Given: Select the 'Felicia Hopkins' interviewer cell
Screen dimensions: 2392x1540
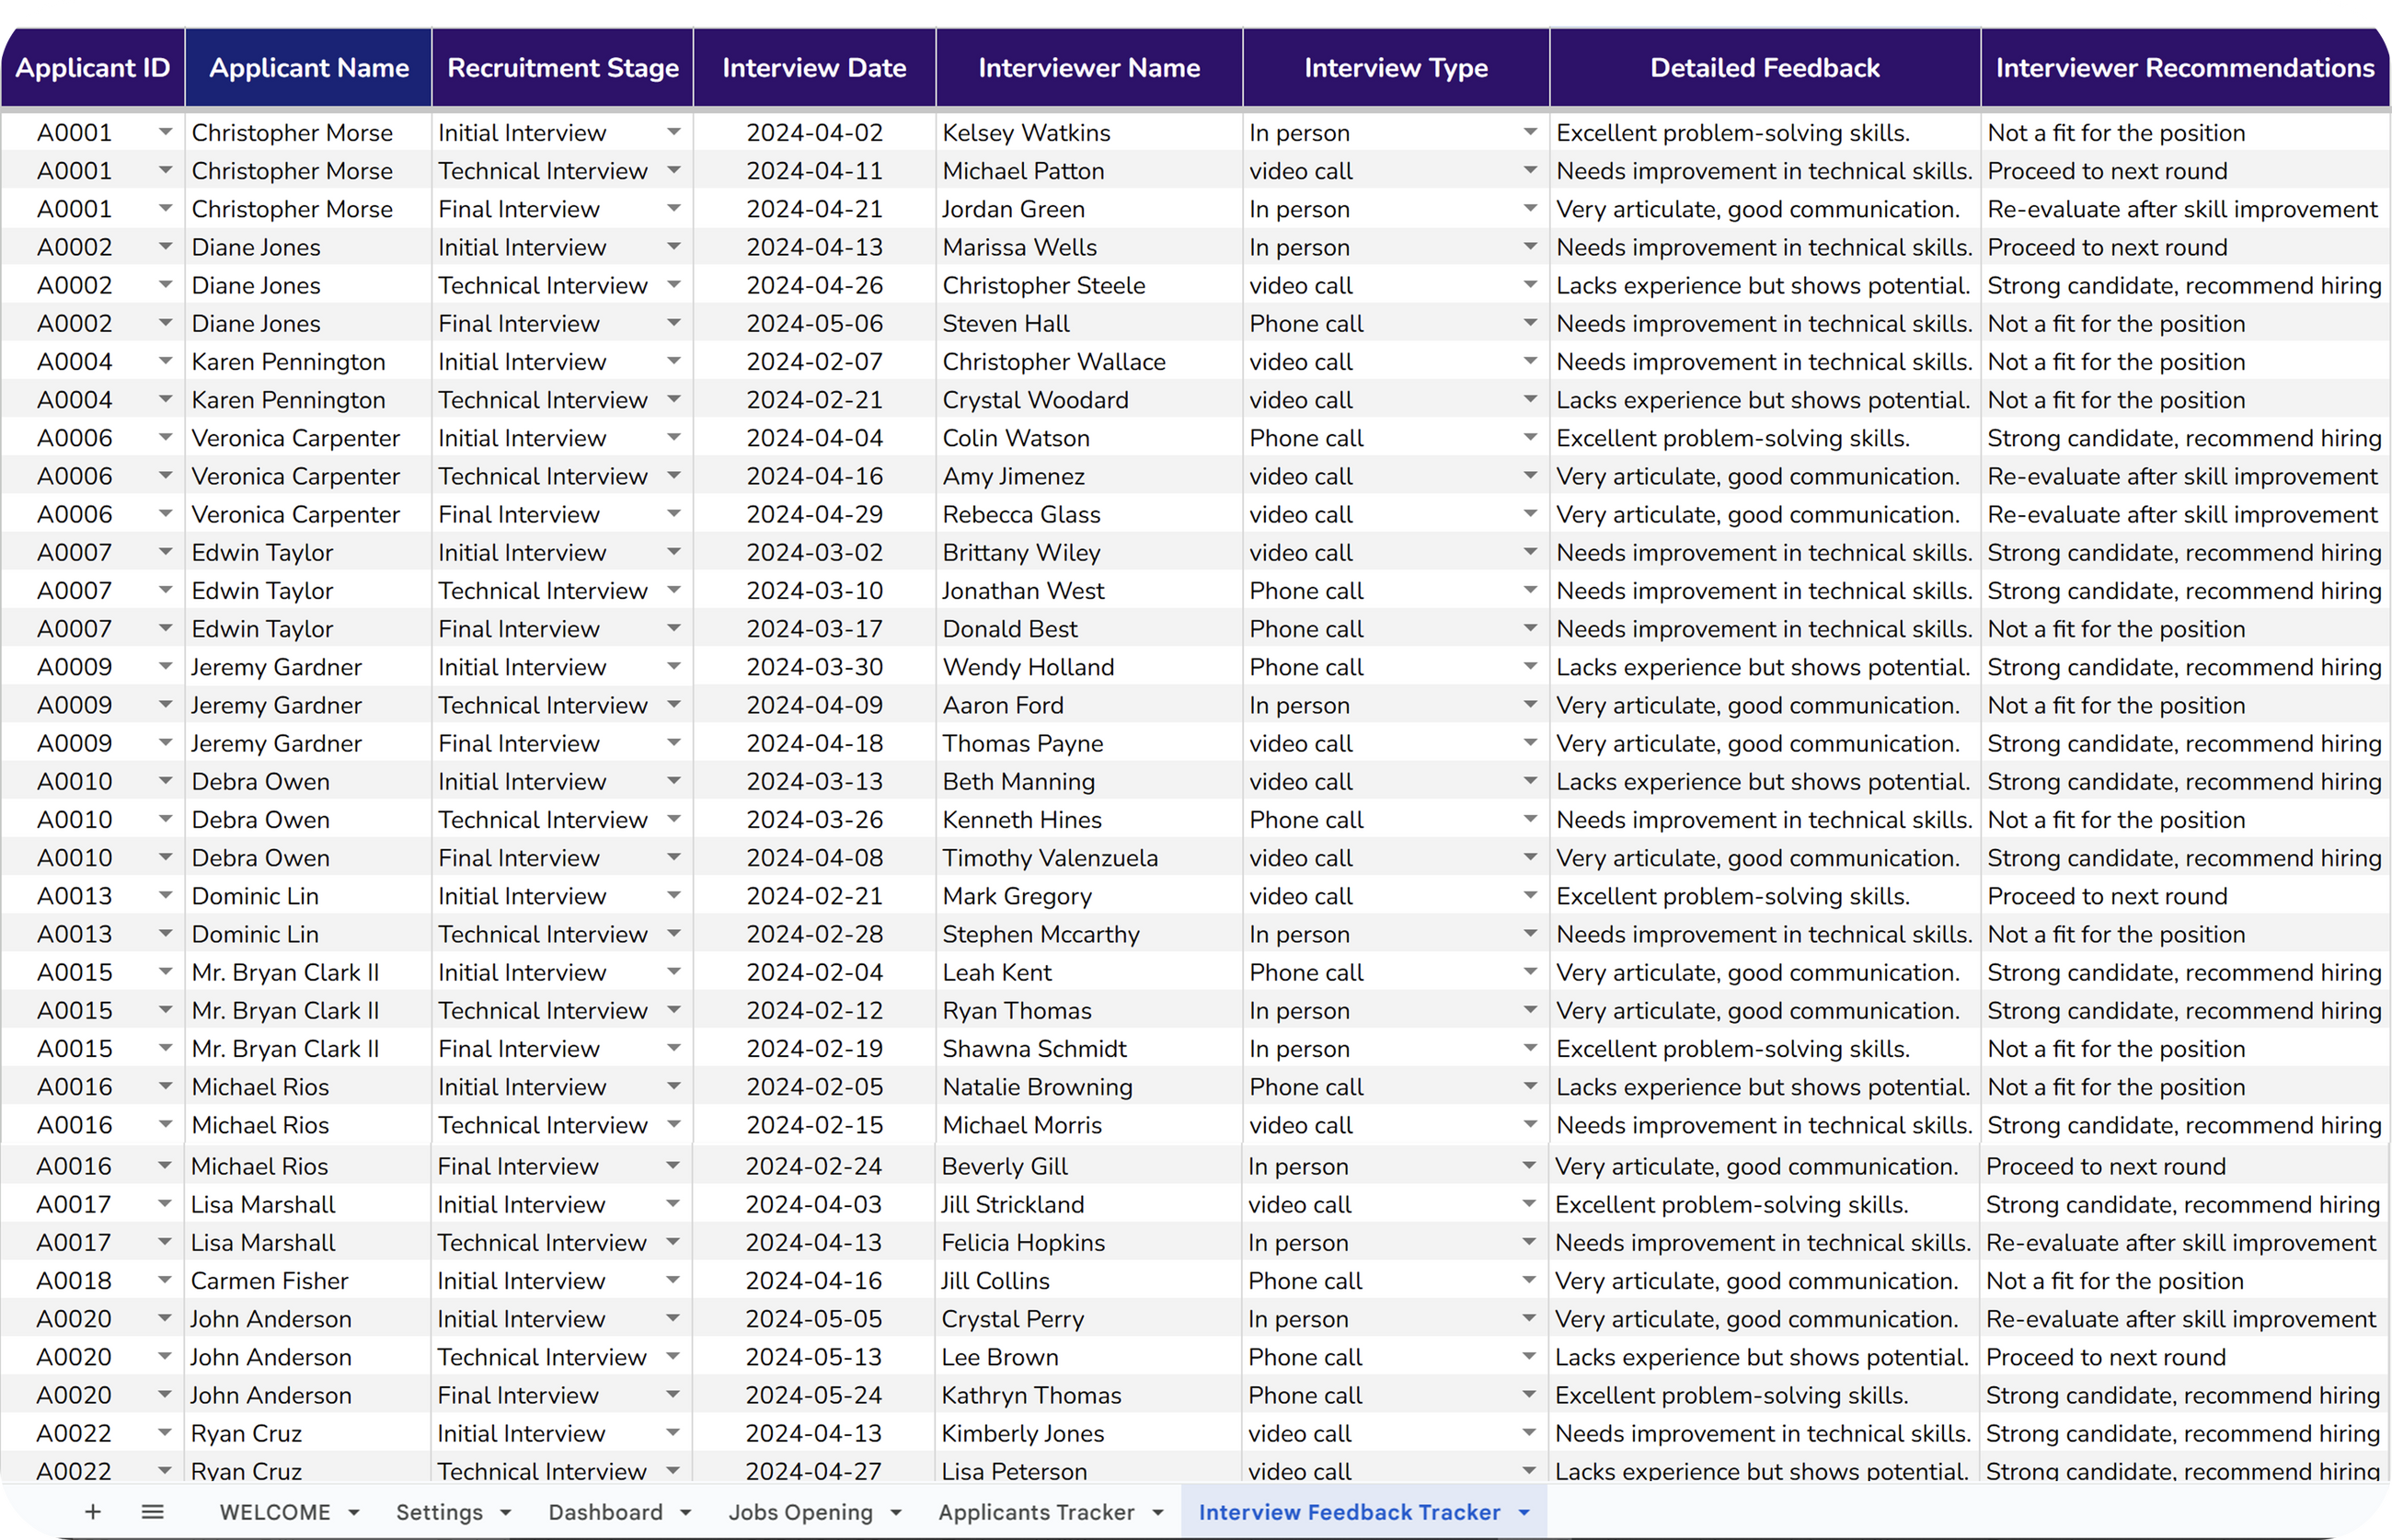Looking at the screenshot, I should [x=1089, y=1242].
